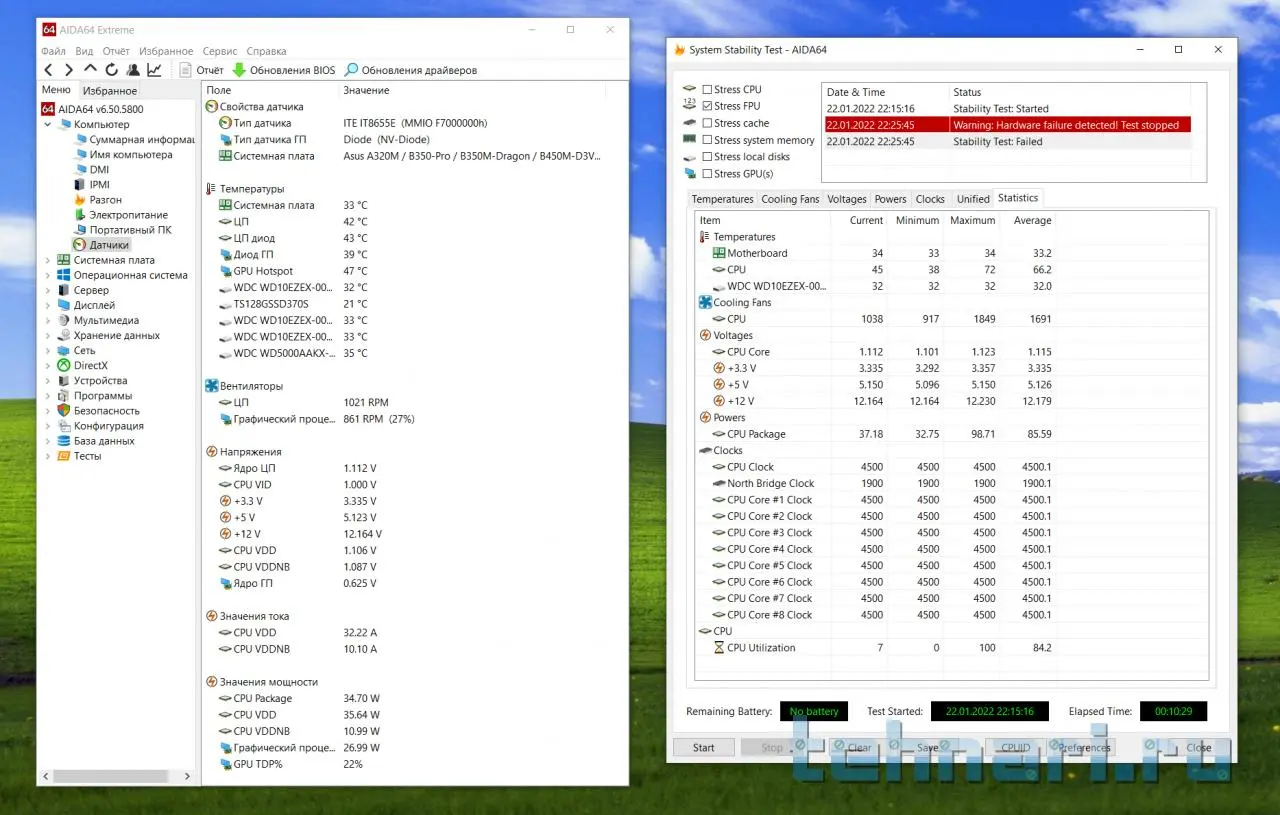Expand the Сеть tree node
This screenshot has width=1280, height=815.
click(48, 351)
